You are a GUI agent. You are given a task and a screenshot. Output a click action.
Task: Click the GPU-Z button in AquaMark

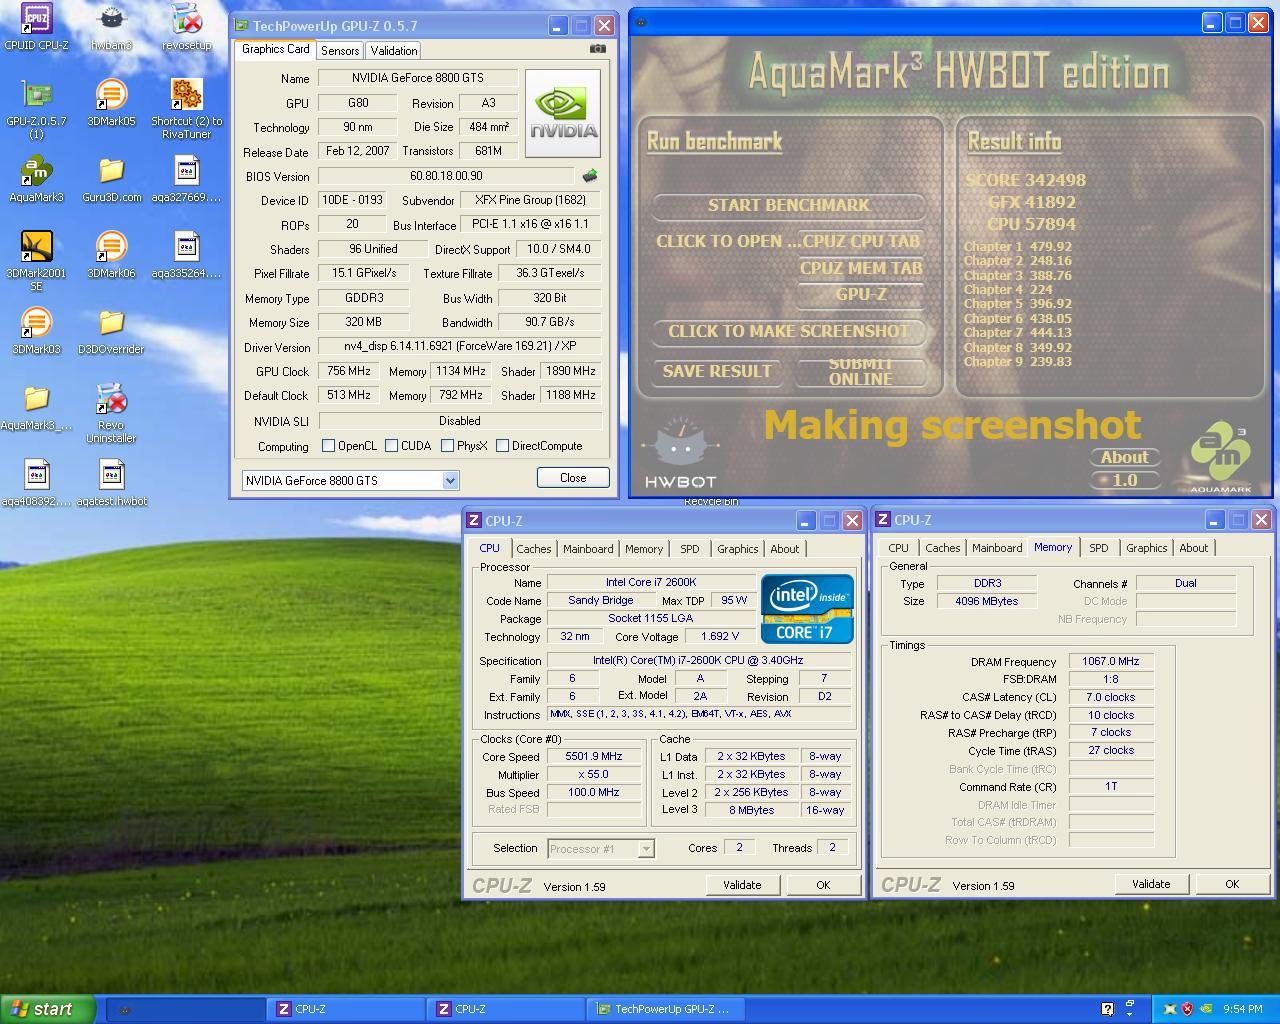pyautogui.click(x=860, y=294)
